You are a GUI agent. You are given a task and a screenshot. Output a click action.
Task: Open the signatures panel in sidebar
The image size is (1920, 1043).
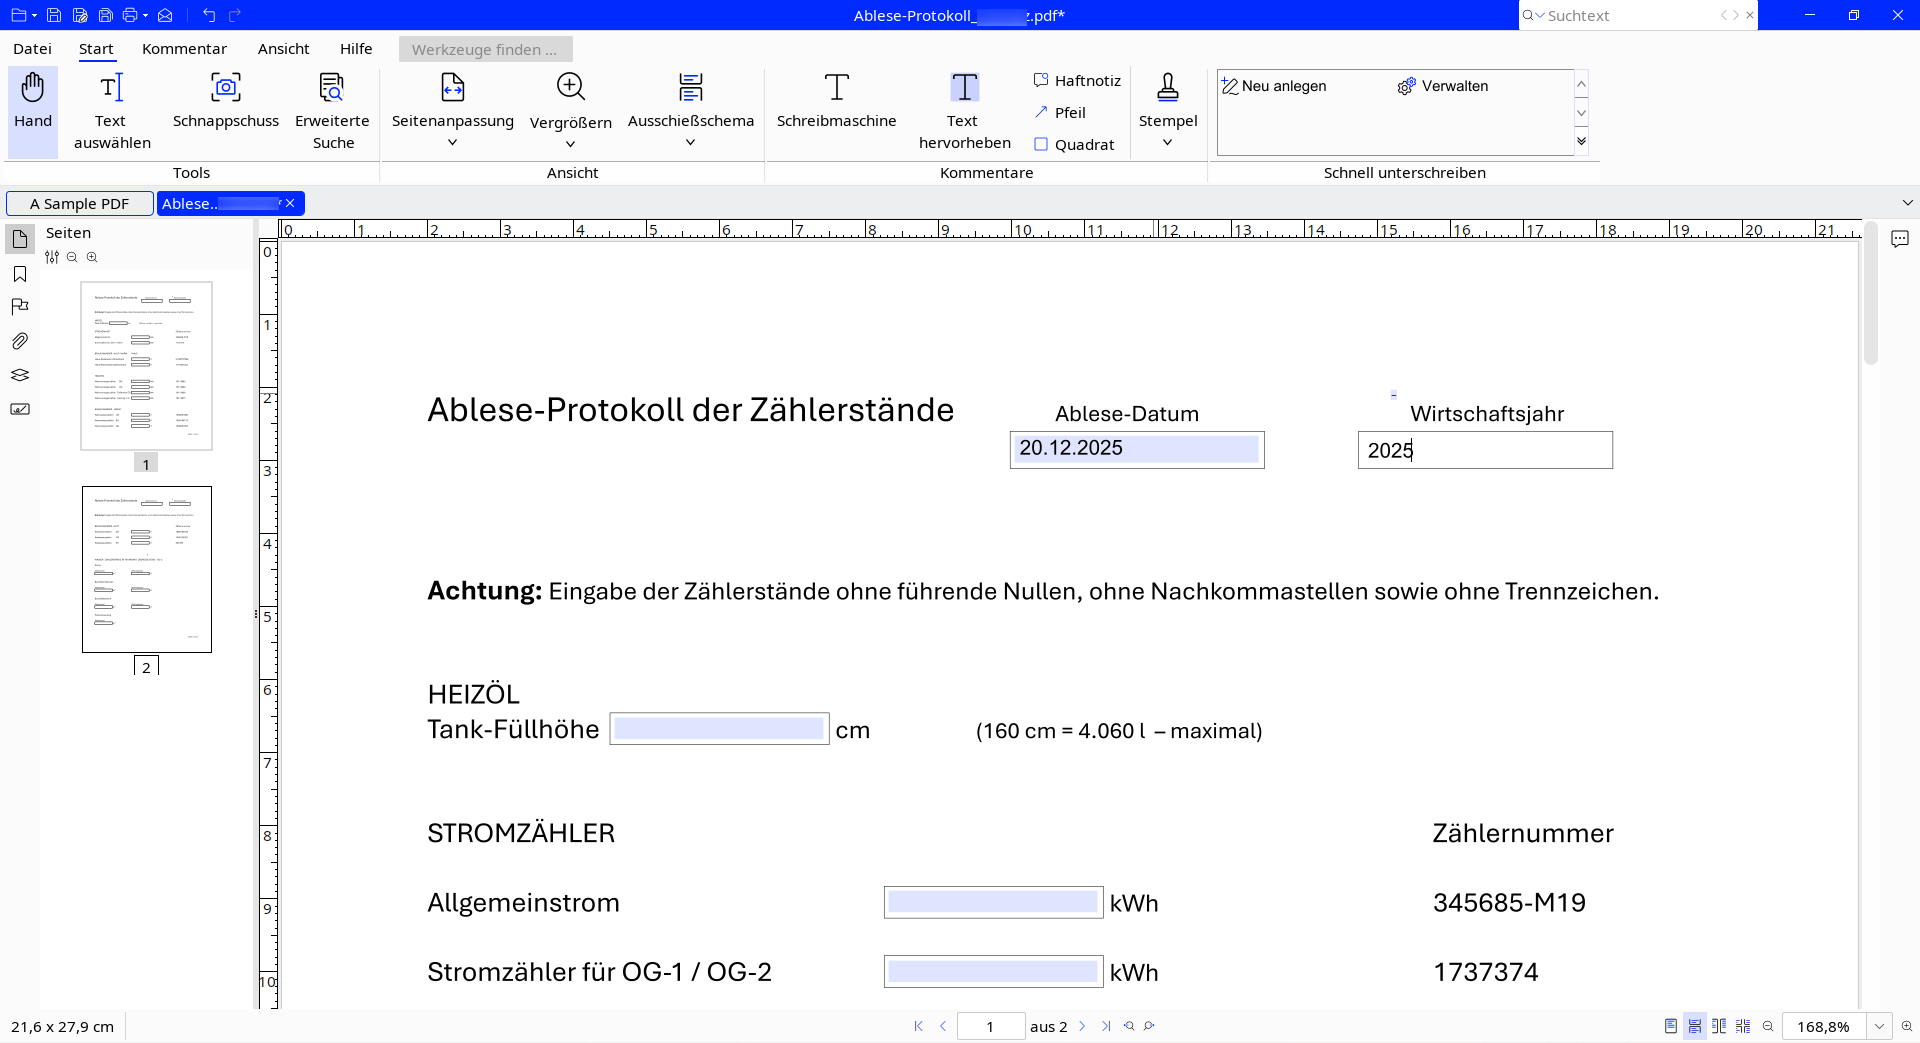20,409
